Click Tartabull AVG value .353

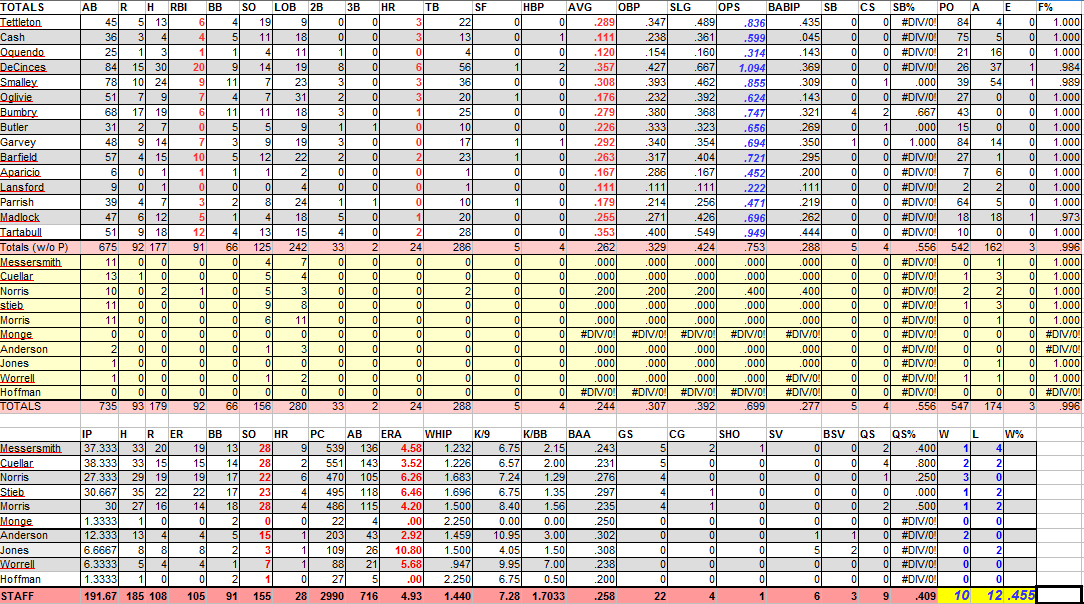click(591, 232)
